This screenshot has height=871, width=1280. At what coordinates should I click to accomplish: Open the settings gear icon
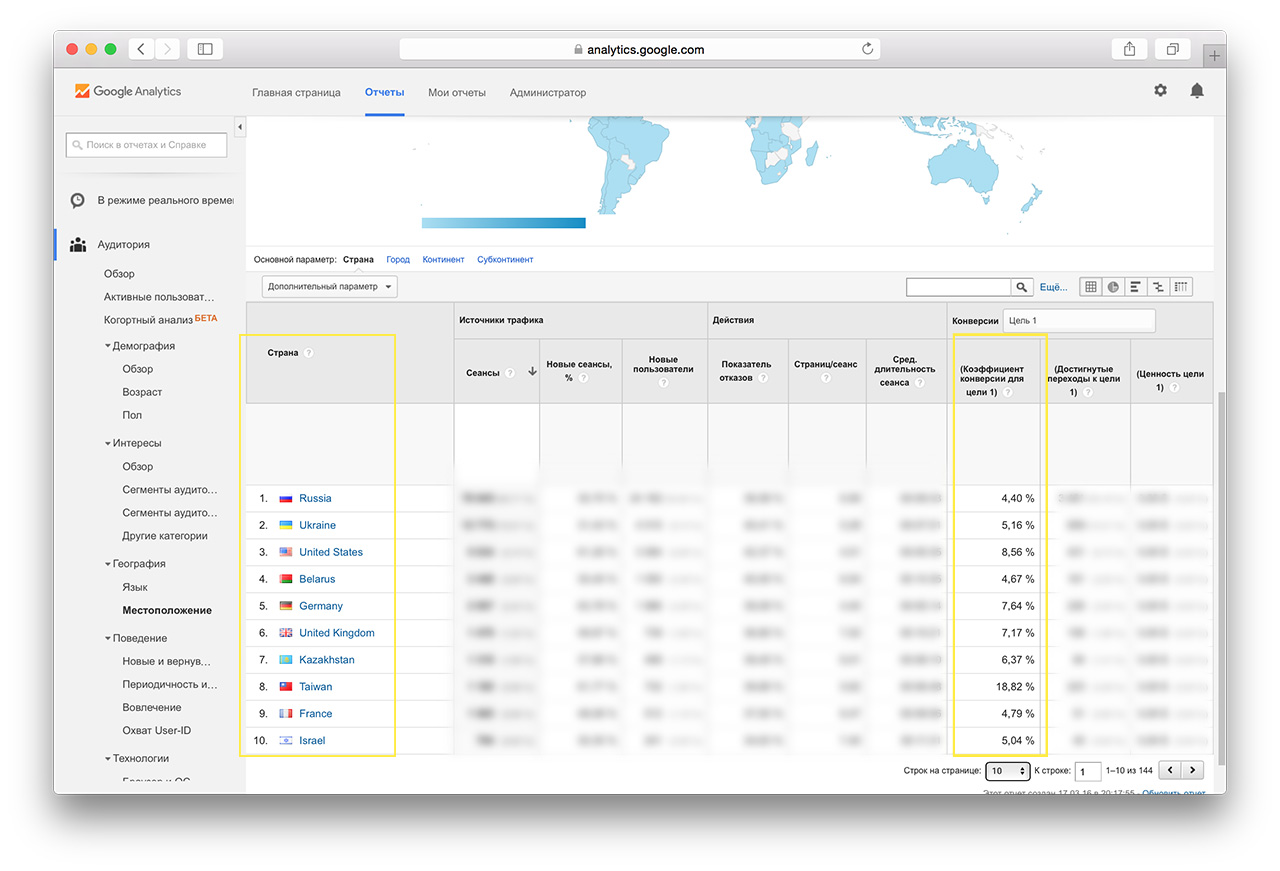point(1160,91)
